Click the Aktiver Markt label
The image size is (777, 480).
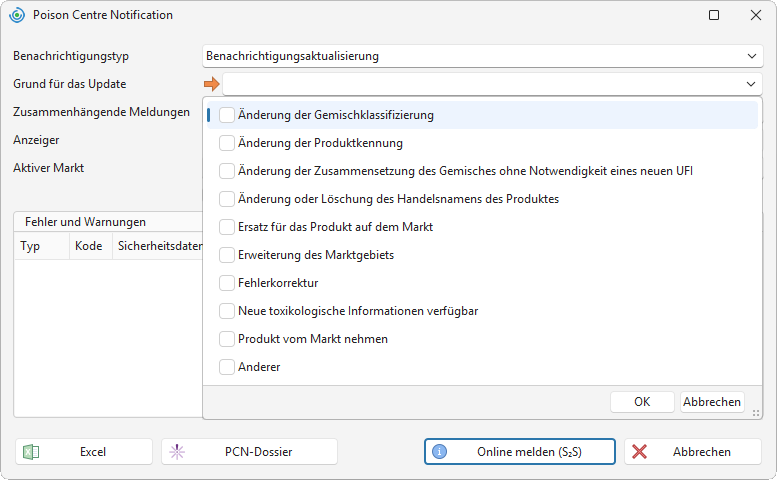pos(49,168)
